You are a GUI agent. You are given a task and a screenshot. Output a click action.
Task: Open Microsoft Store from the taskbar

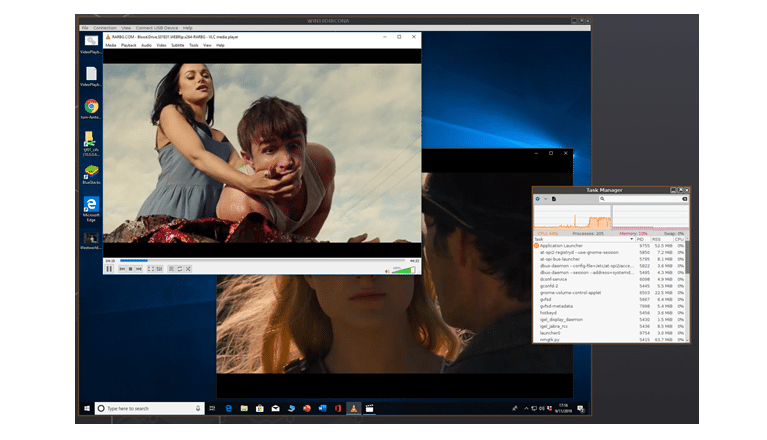point(260,408)
